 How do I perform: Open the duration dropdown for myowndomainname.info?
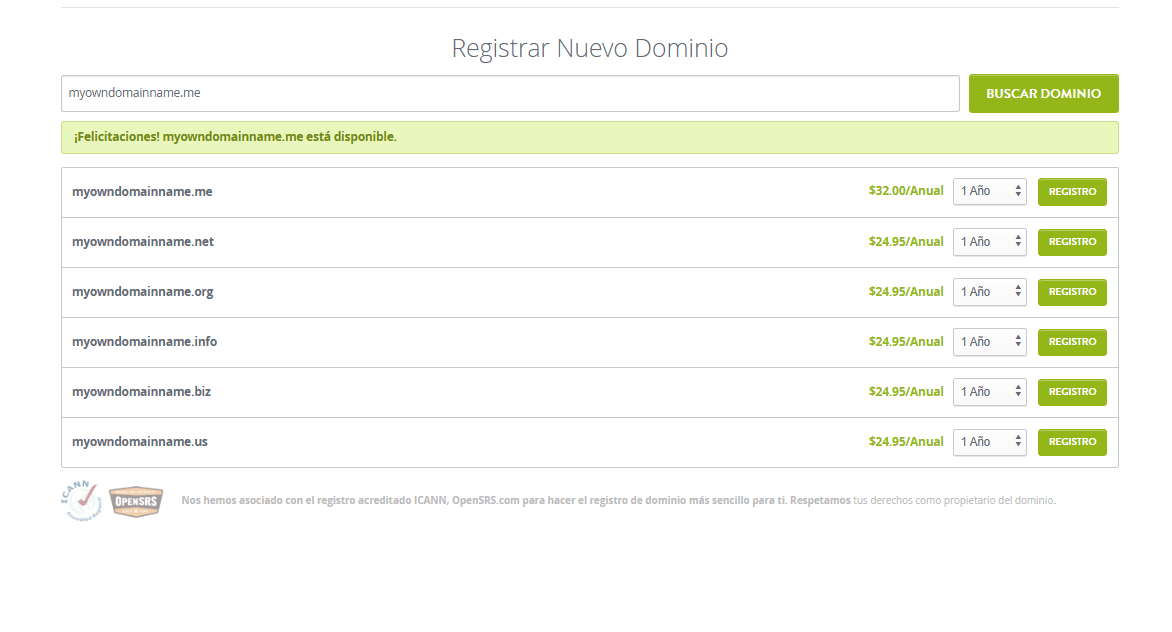tap(990, 341)
